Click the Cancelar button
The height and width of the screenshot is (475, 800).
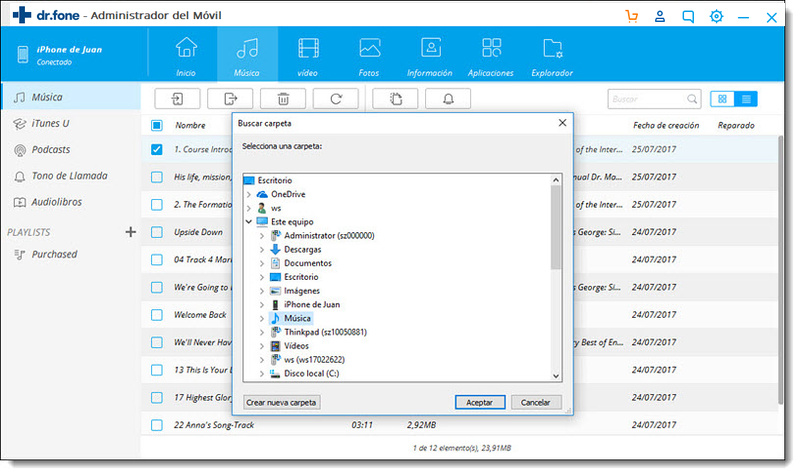pyautogui.click(x=536, y=403)
